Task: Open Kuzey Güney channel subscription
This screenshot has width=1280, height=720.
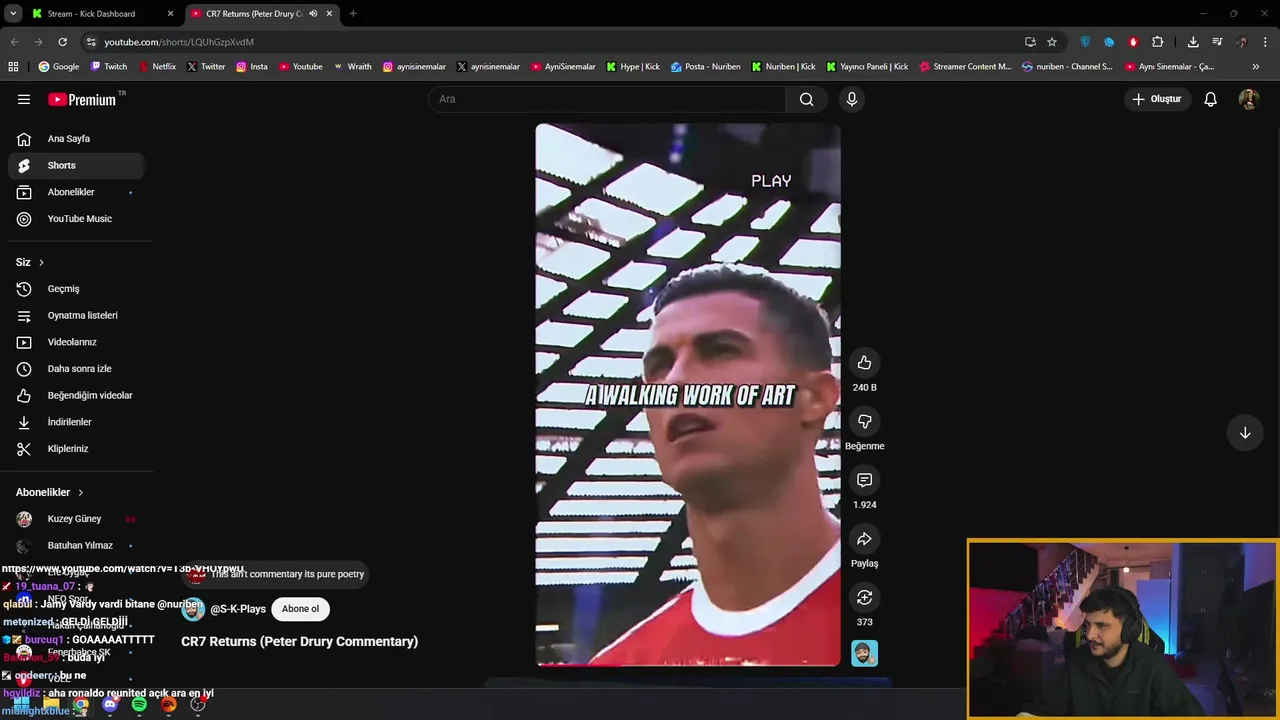Action: pyautogui.click(x=76, y=519)
